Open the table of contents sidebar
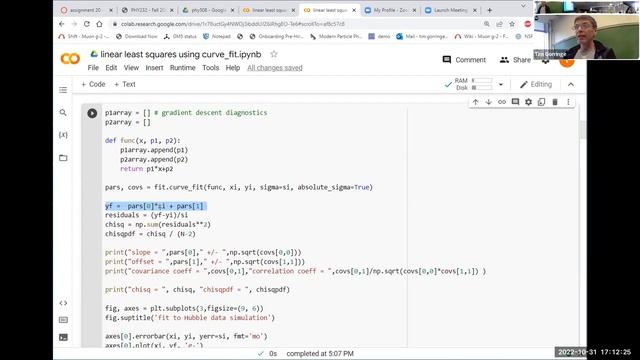 pyautogui.click(x=63, y=90)
